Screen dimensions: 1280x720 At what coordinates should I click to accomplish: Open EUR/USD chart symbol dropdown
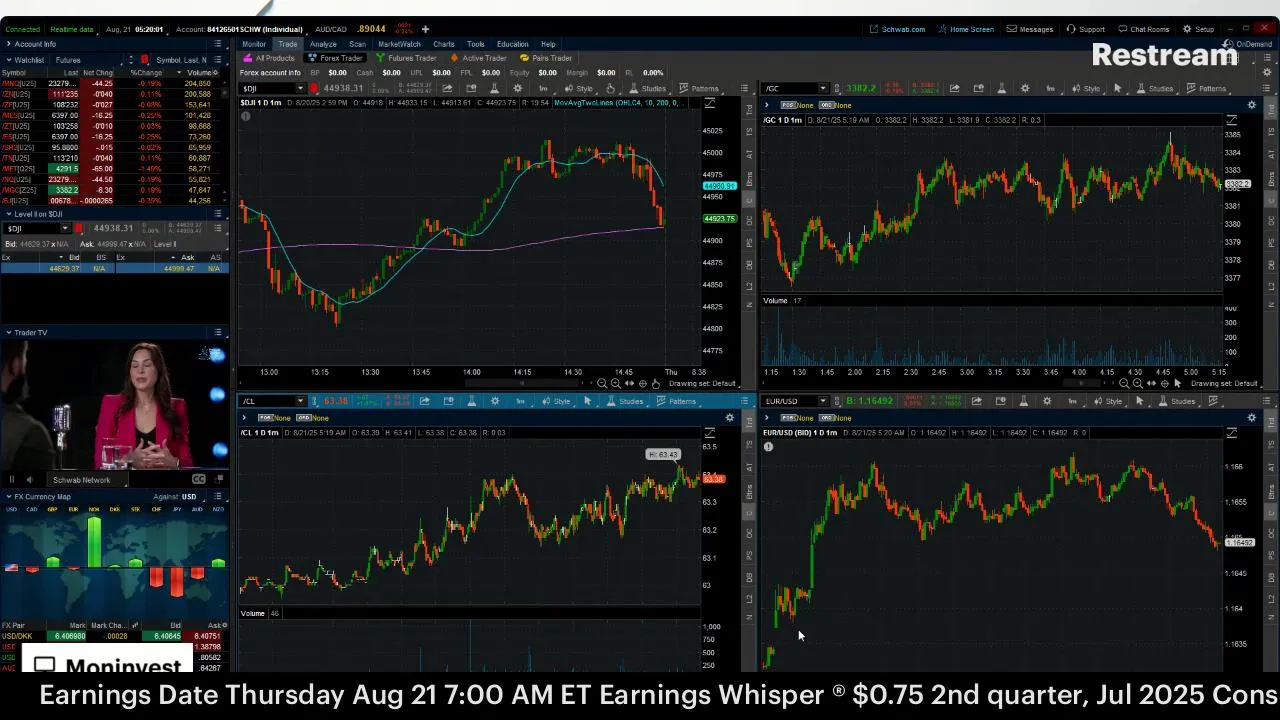point(823,401)
